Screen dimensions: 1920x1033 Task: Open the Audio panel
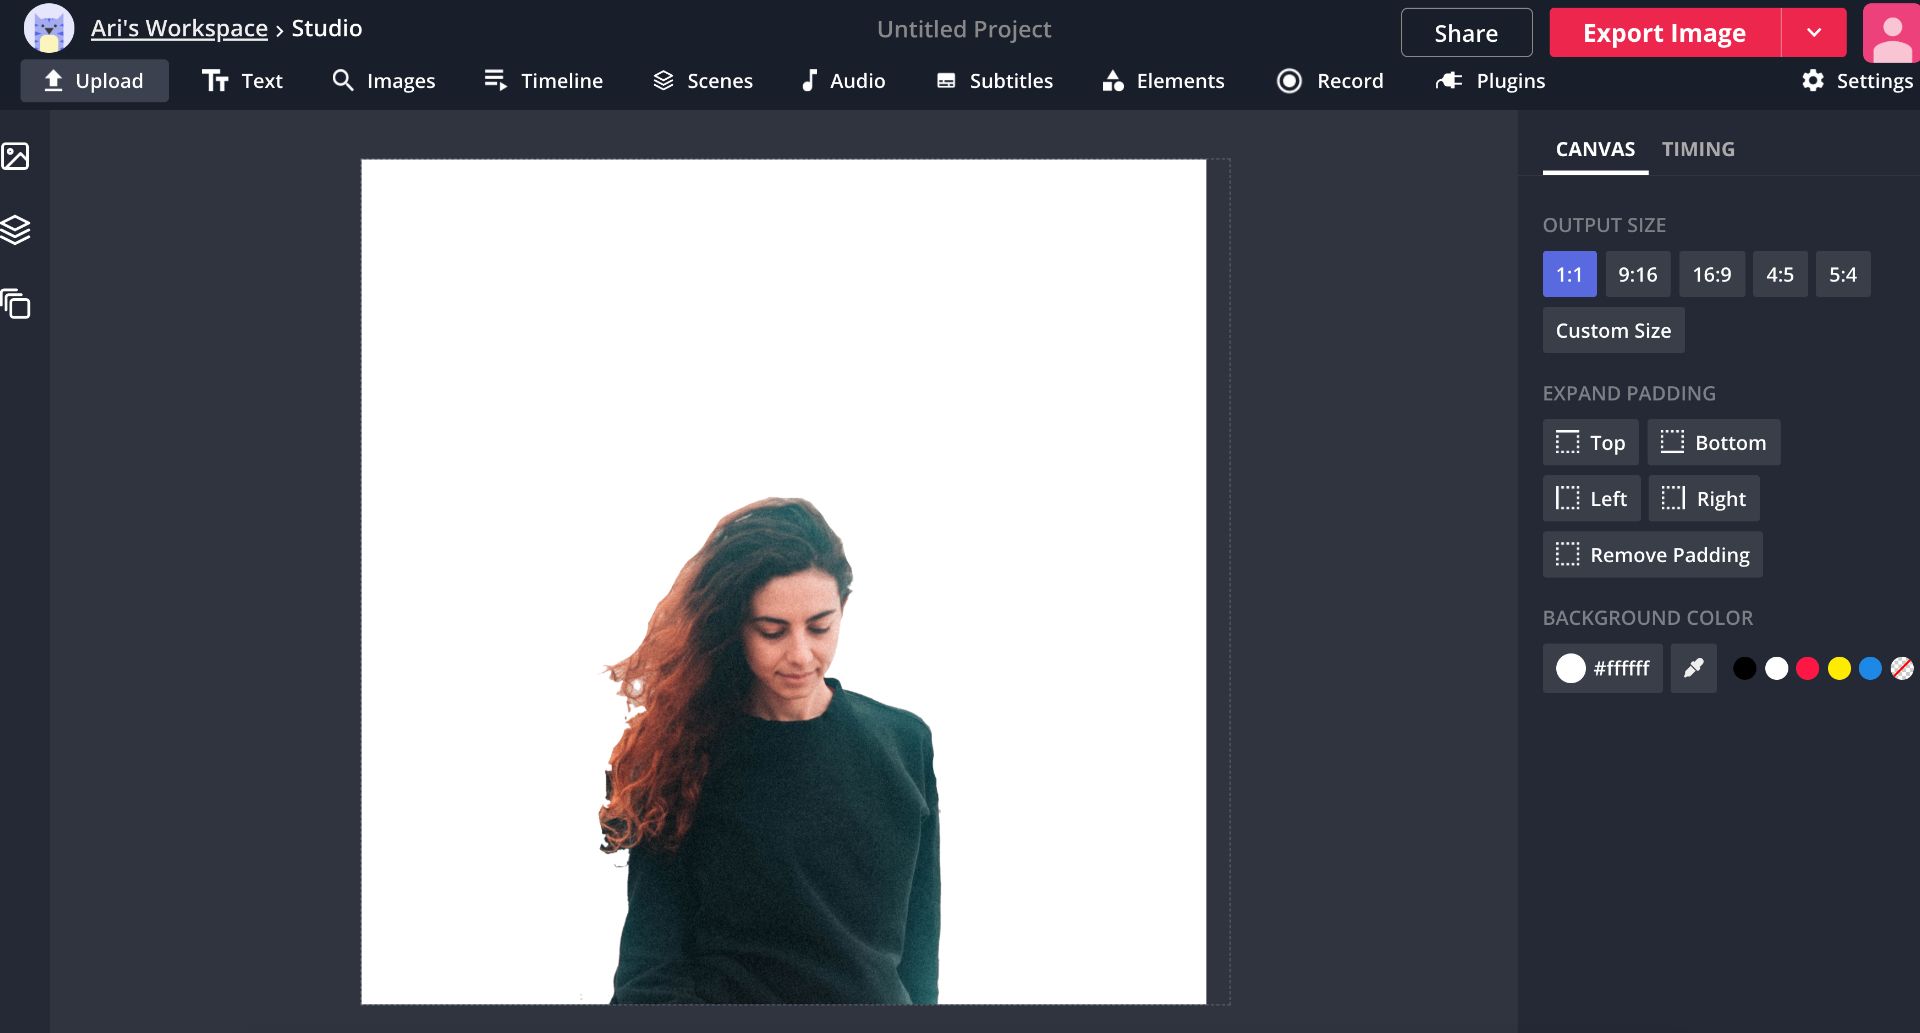(842, 80)
